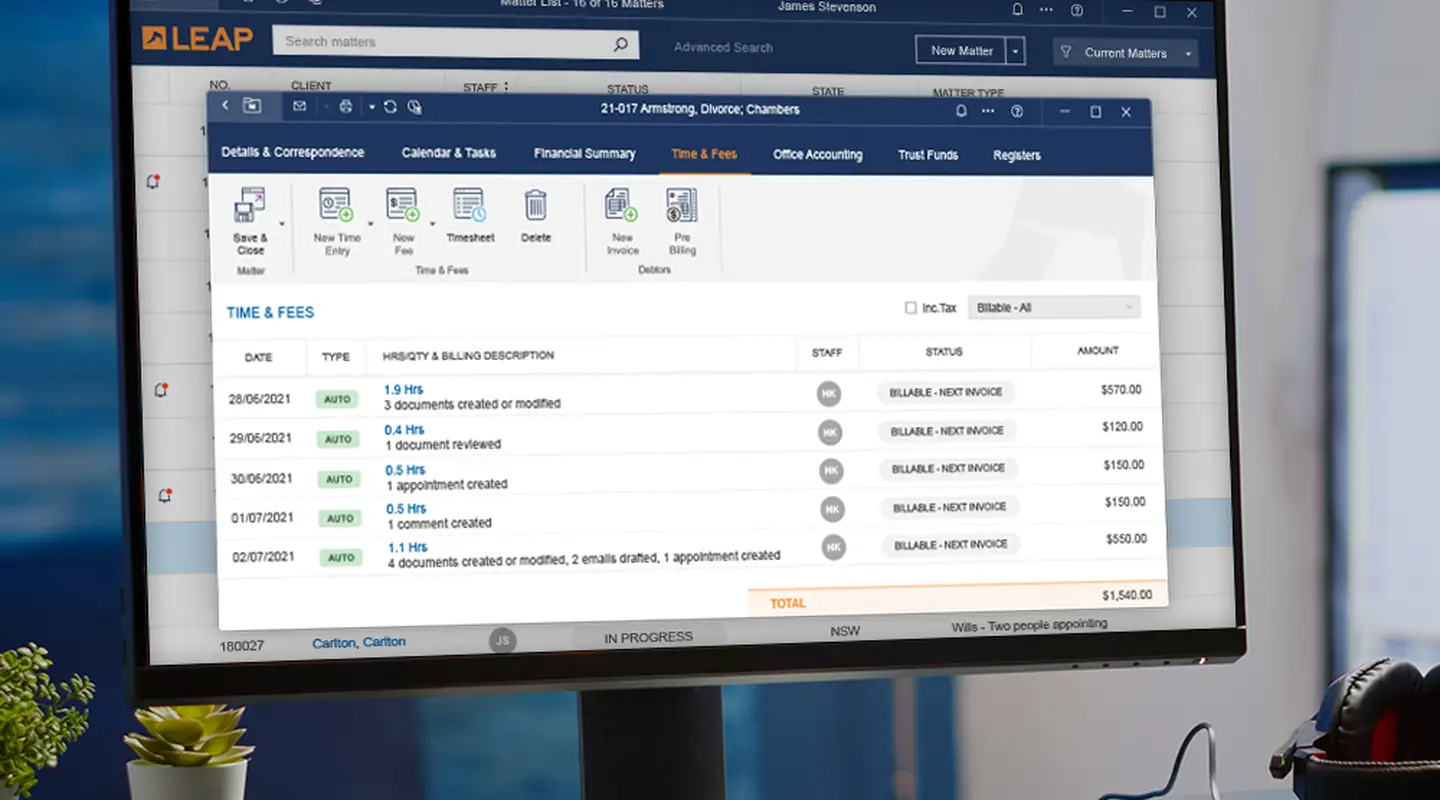Open the Office Accounting tab
The image size is (1440, 800).
tap(817, 155)
